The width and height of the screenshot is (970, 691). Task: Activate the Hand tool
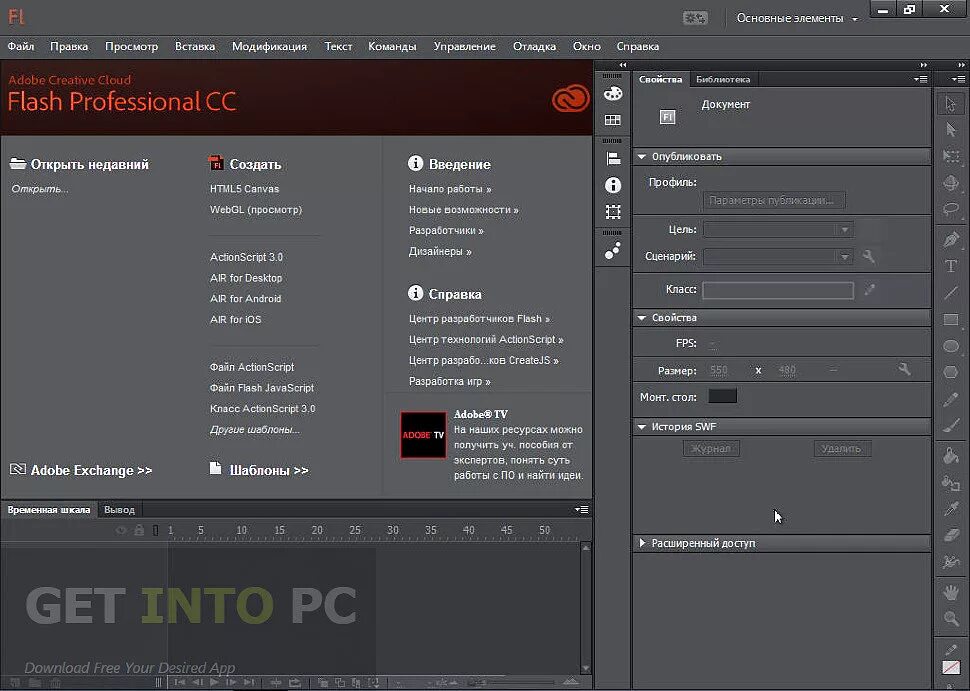(951, 592)
